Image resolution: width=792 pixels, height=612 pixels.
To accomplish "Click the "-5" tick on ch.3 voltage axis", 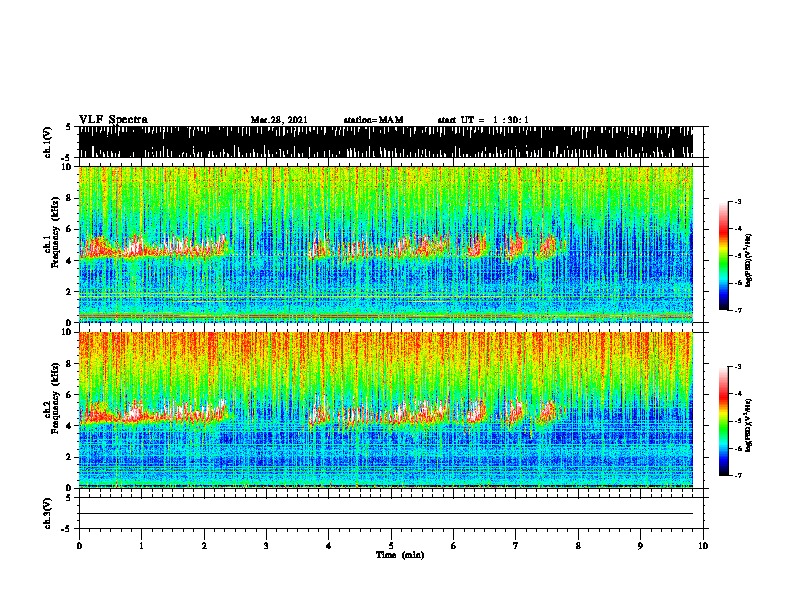I will (x=67, y=529).
